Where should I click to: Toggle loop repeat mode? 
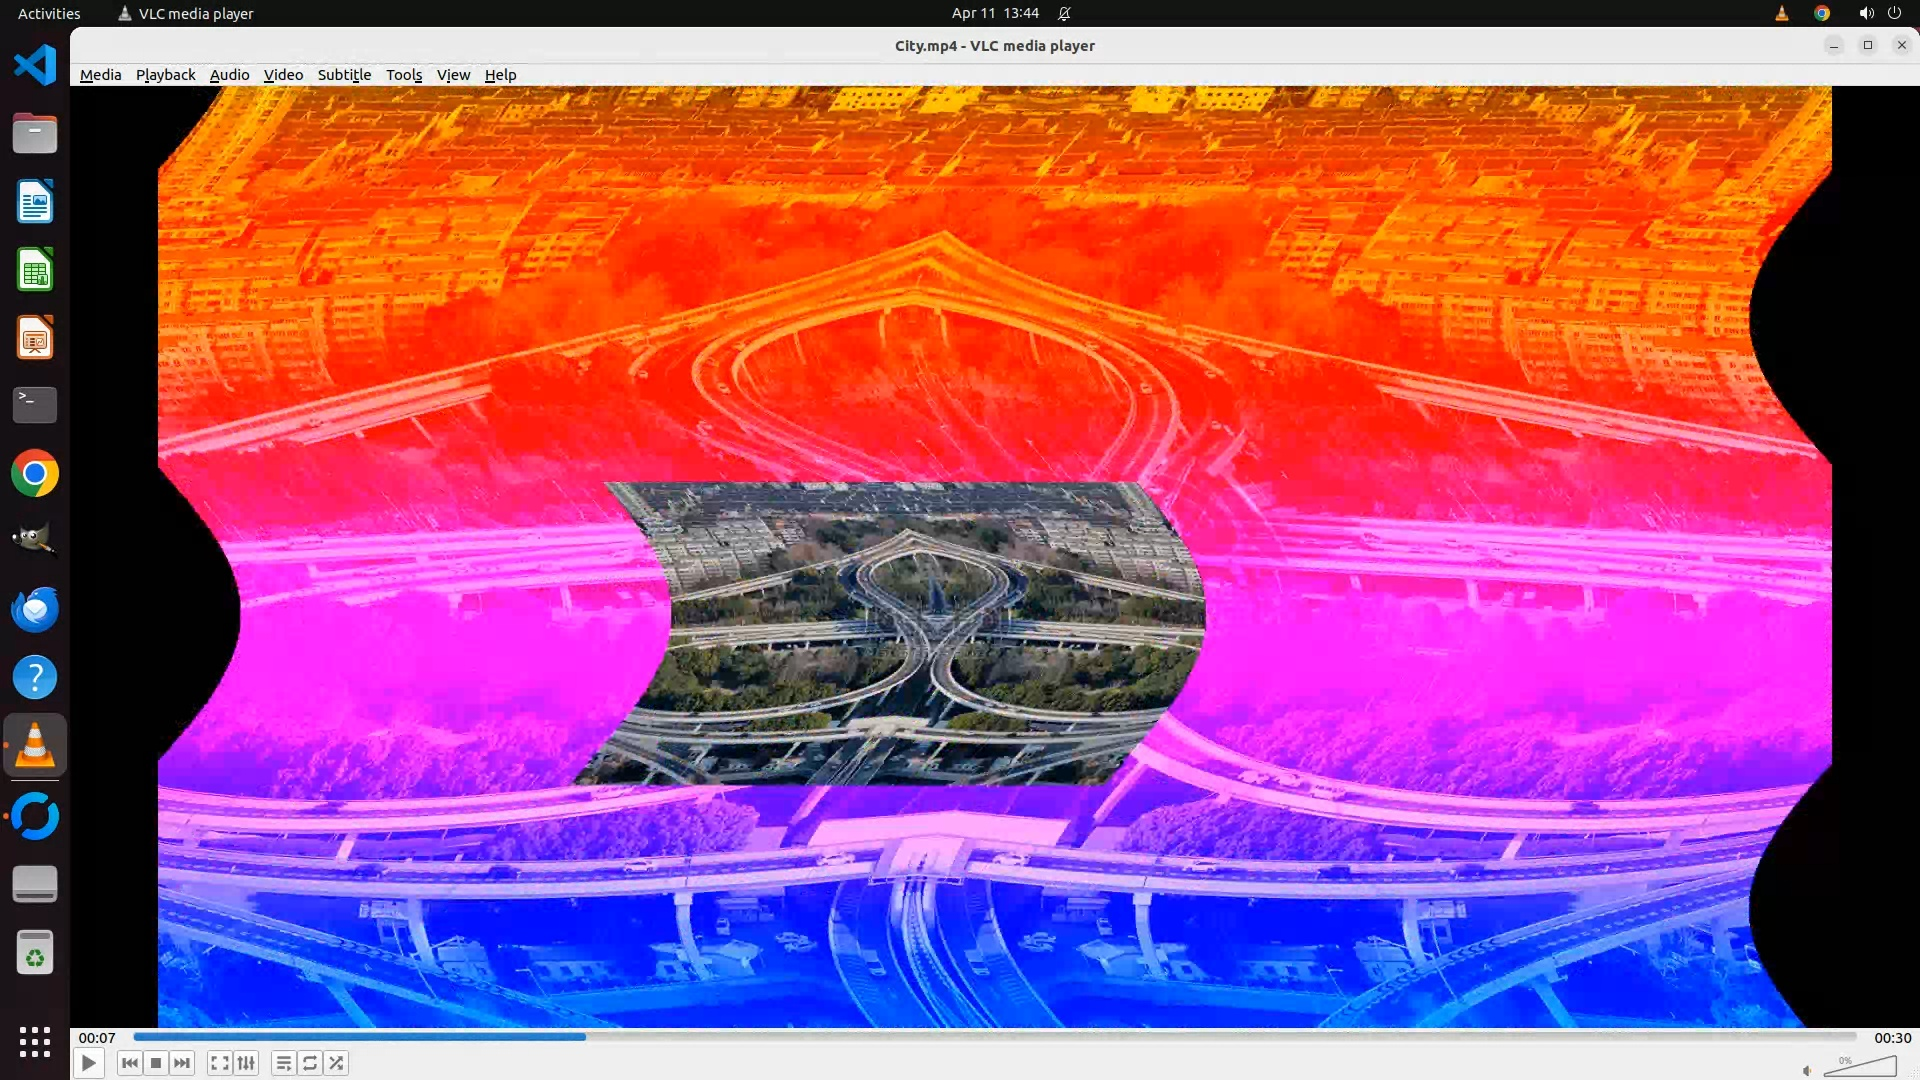click(x=310, y=1063)
